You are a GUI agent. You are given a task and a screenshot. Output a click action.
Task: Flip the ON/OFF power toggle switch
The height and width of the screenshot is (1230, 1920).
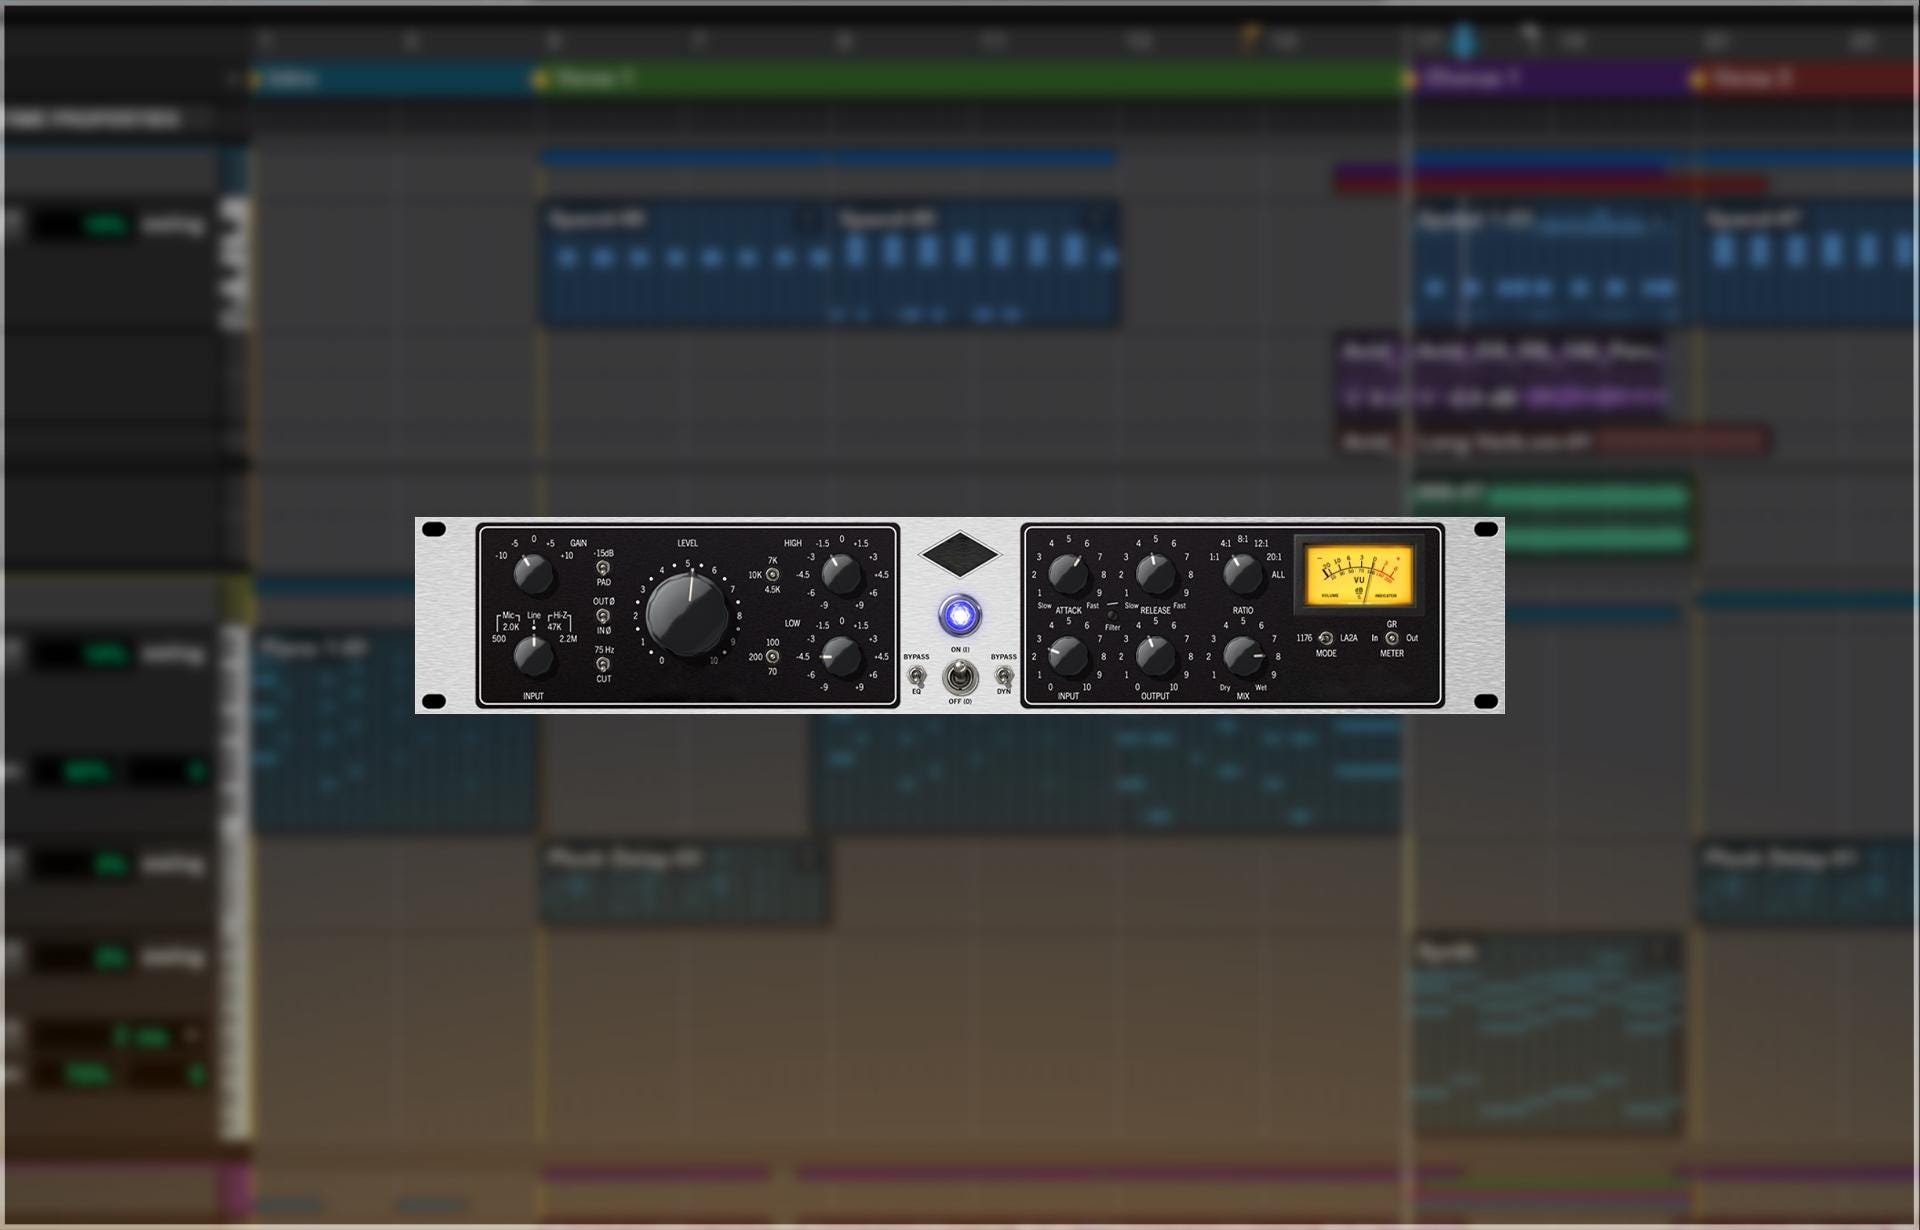[x=960, y=677]
